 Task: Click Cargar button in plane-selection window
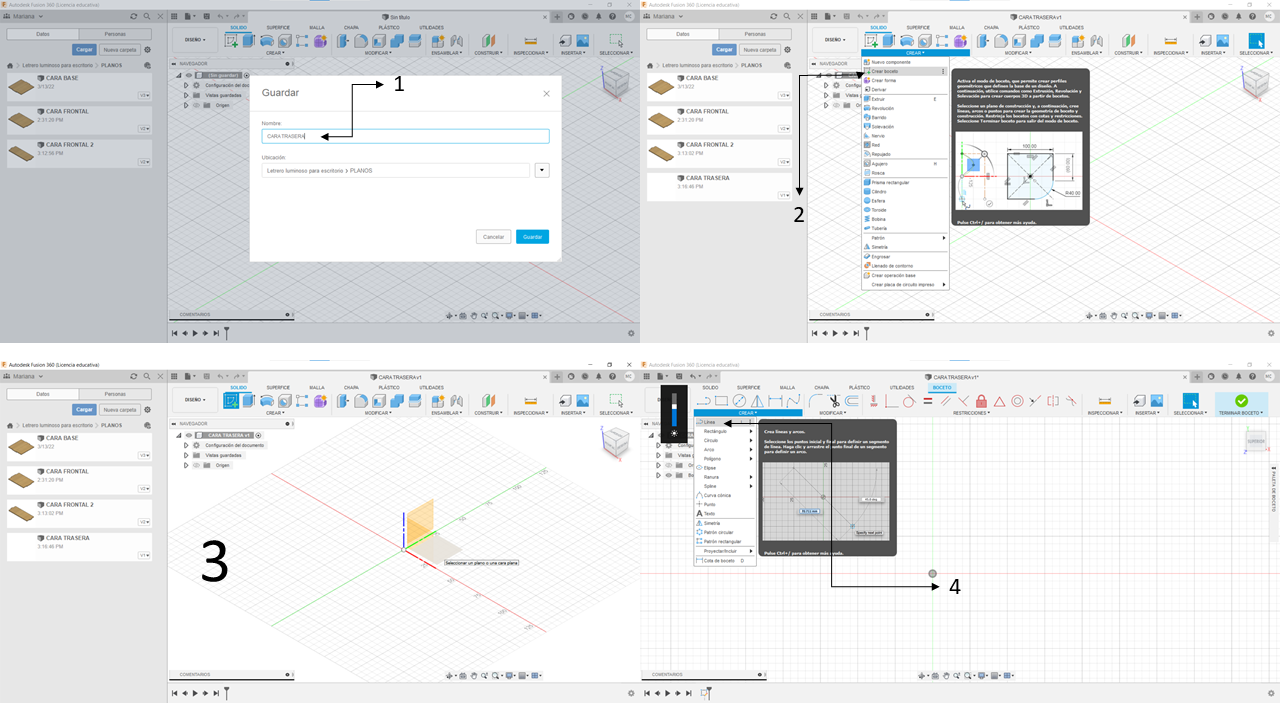(84, 409)
